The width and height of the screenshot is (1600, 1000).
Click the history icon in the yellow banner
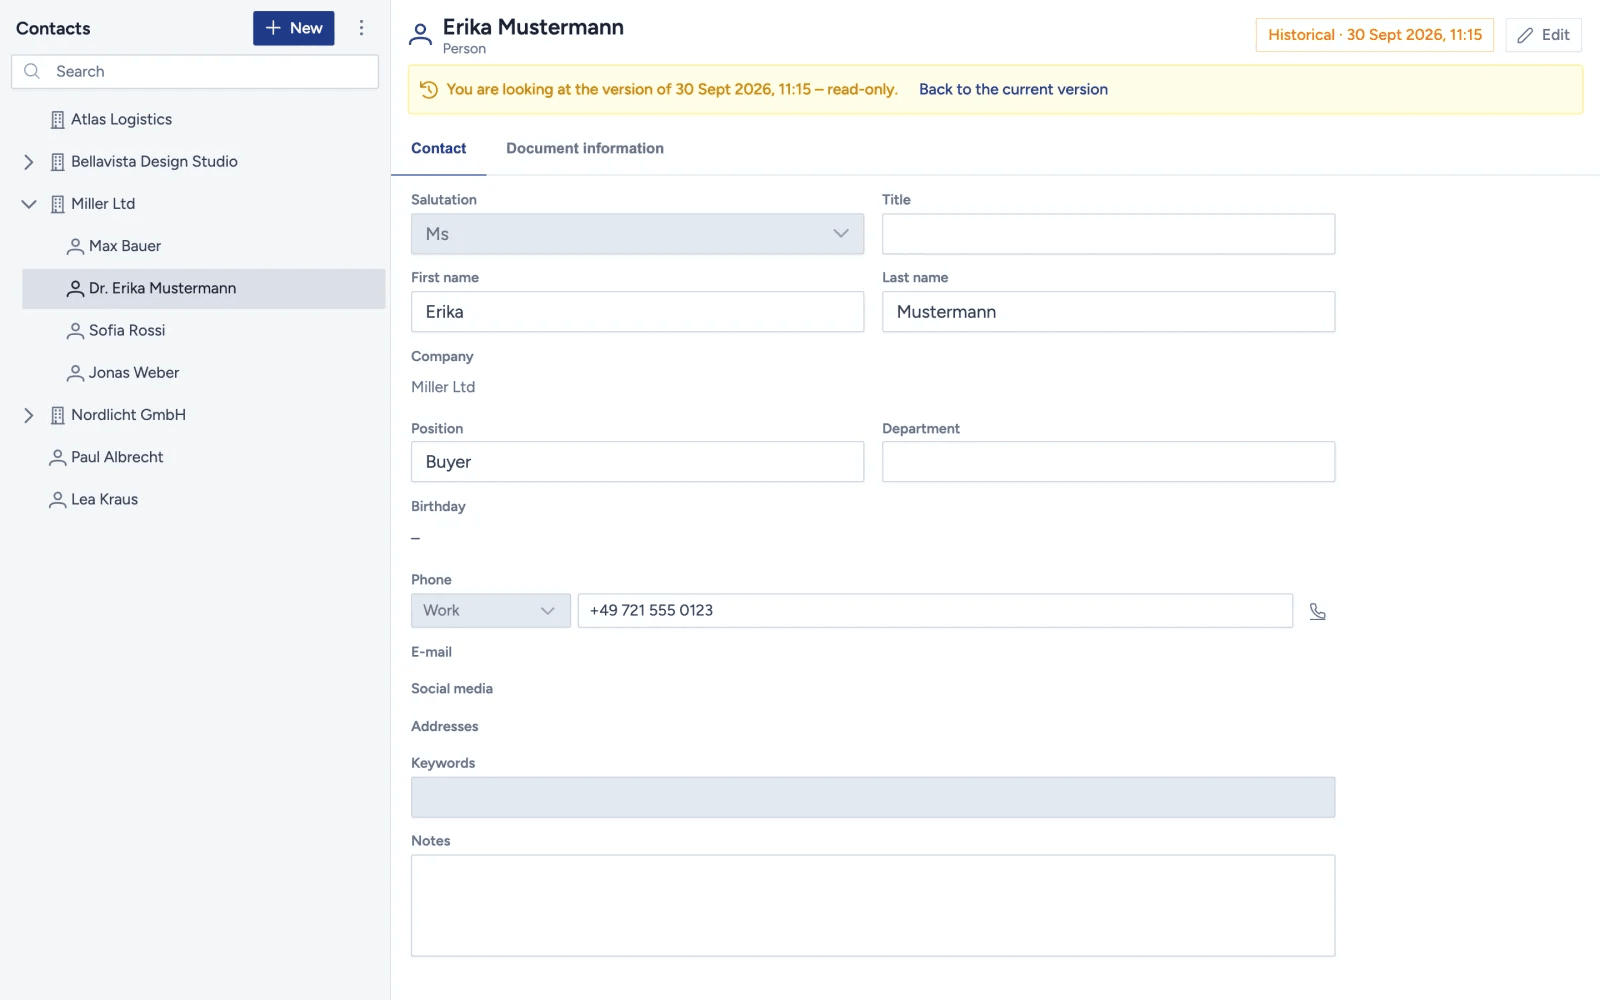pos(429,89)
